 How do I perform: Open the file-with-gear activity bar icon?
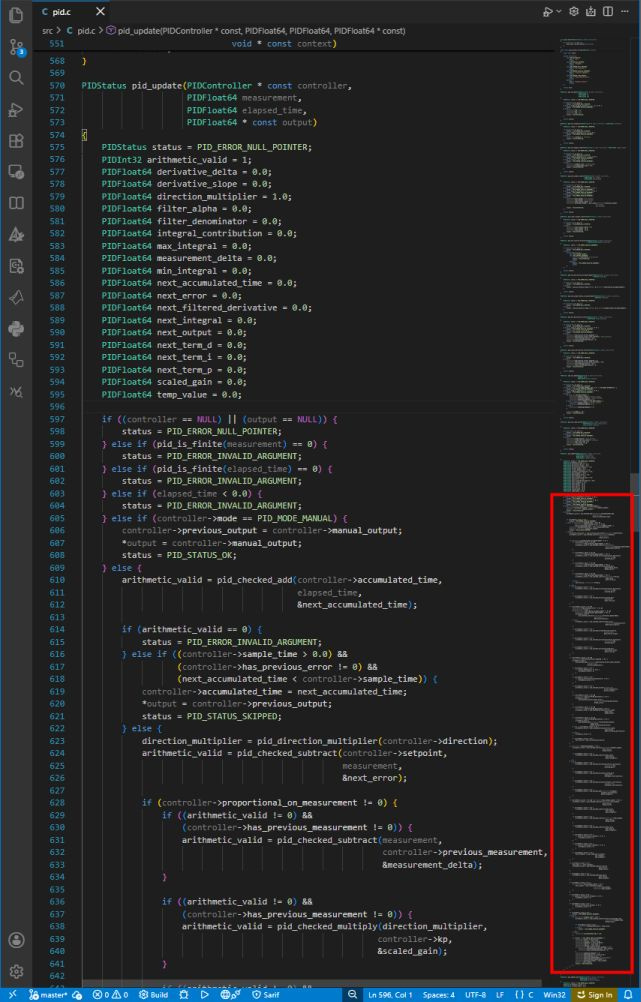pos(16,266)
